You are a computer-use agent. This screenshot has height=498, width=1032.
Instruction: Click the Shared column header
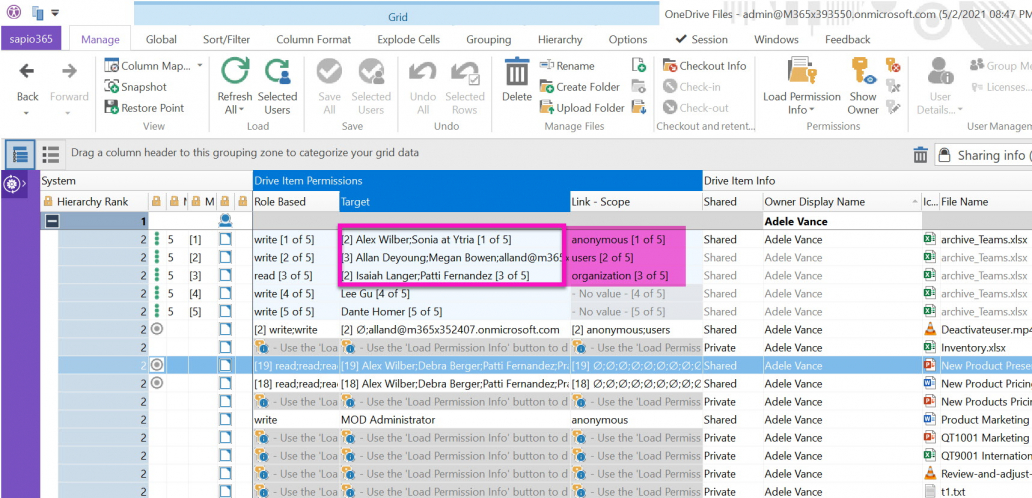[x=731, y=202]
